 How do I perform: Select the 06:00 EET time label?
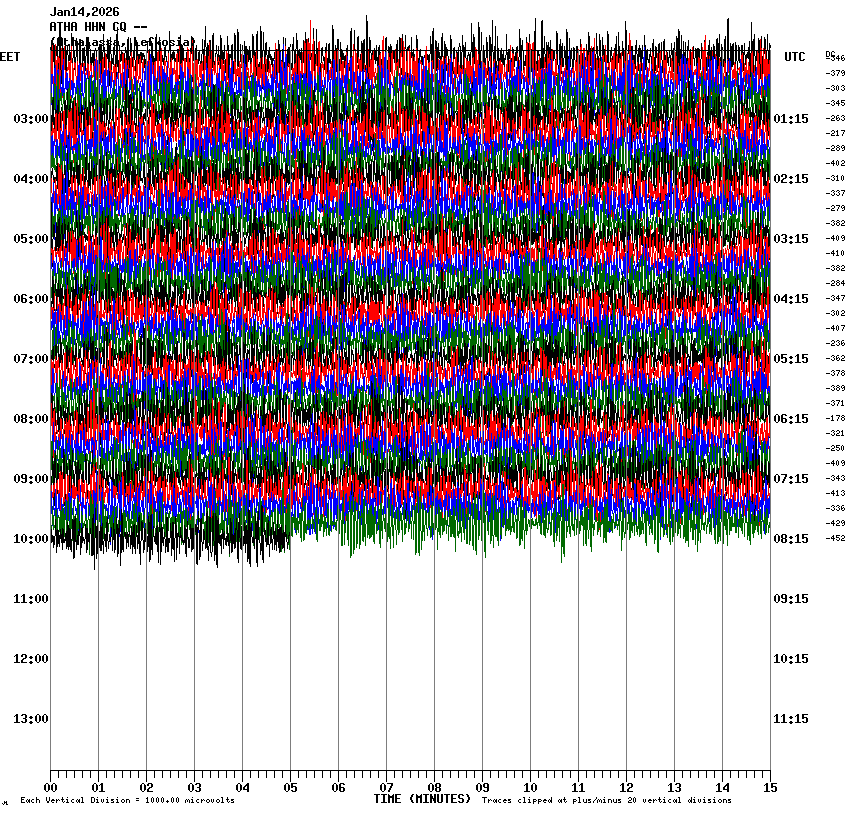point(30,299)
